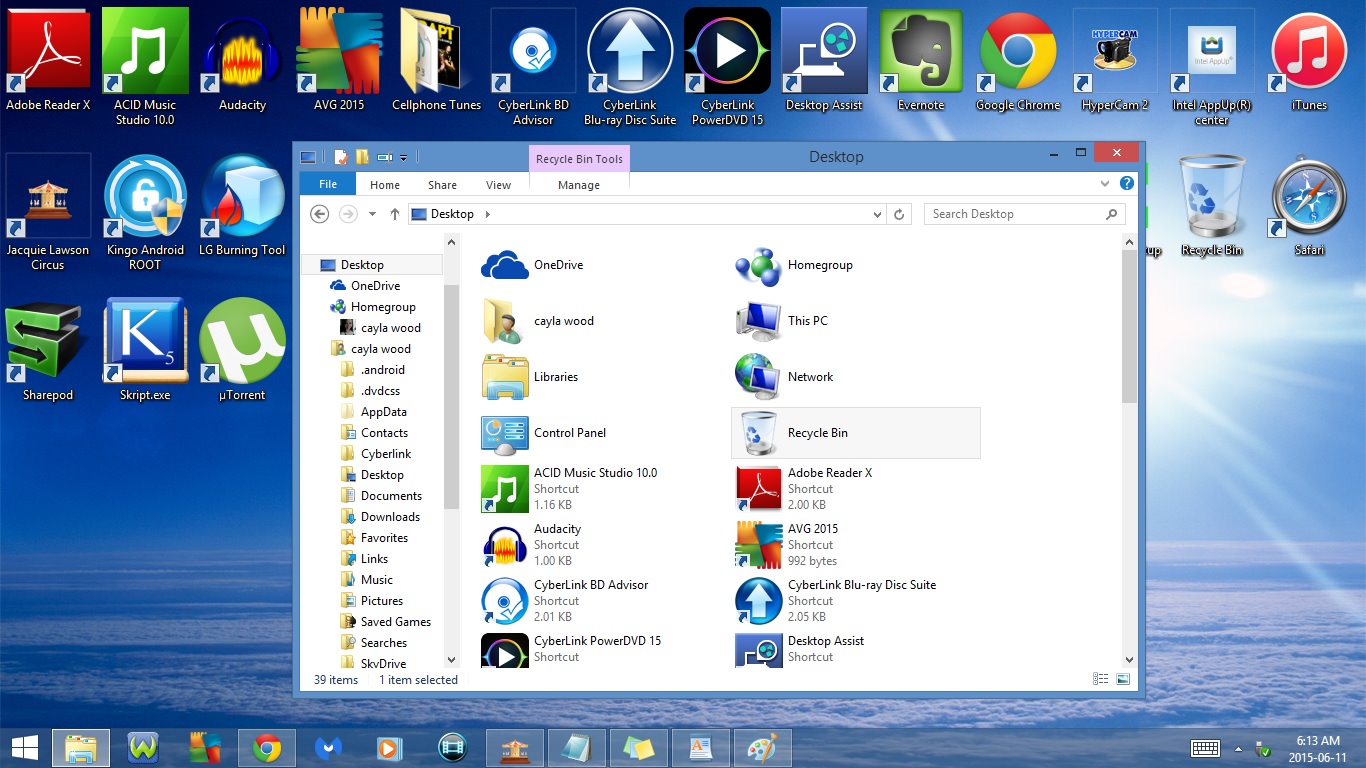The image size is (1366, 768).
Task: Switch to large thumbnails view in status bar
Action: (1123, 679)
